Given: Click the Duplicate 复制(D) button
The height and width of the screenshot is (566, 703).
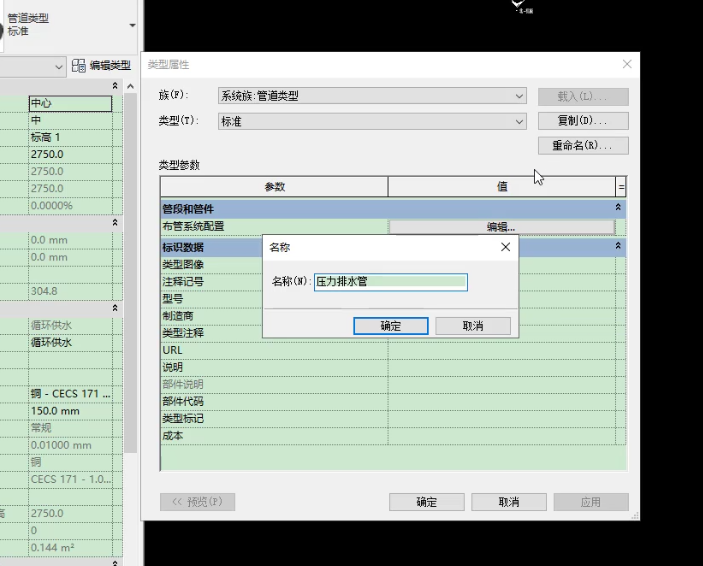Looking at the screenshot, I should pos(583,121).
